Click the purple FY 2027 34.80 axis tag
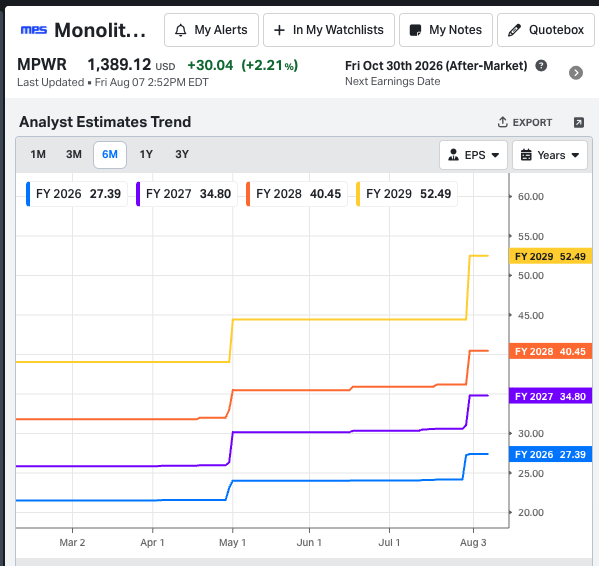599x566 pixels. [550, 396]
